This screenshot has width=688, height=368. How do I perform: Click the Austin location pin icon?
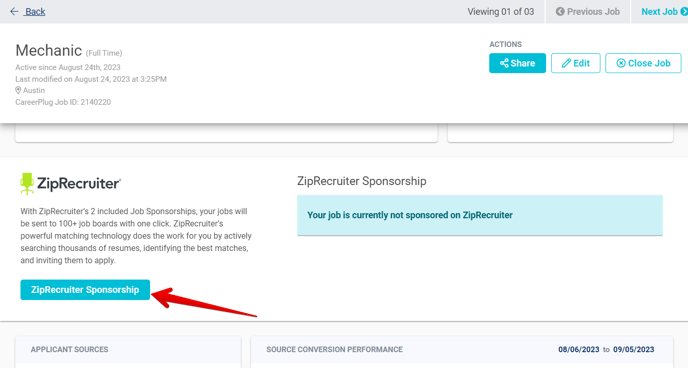18,90
